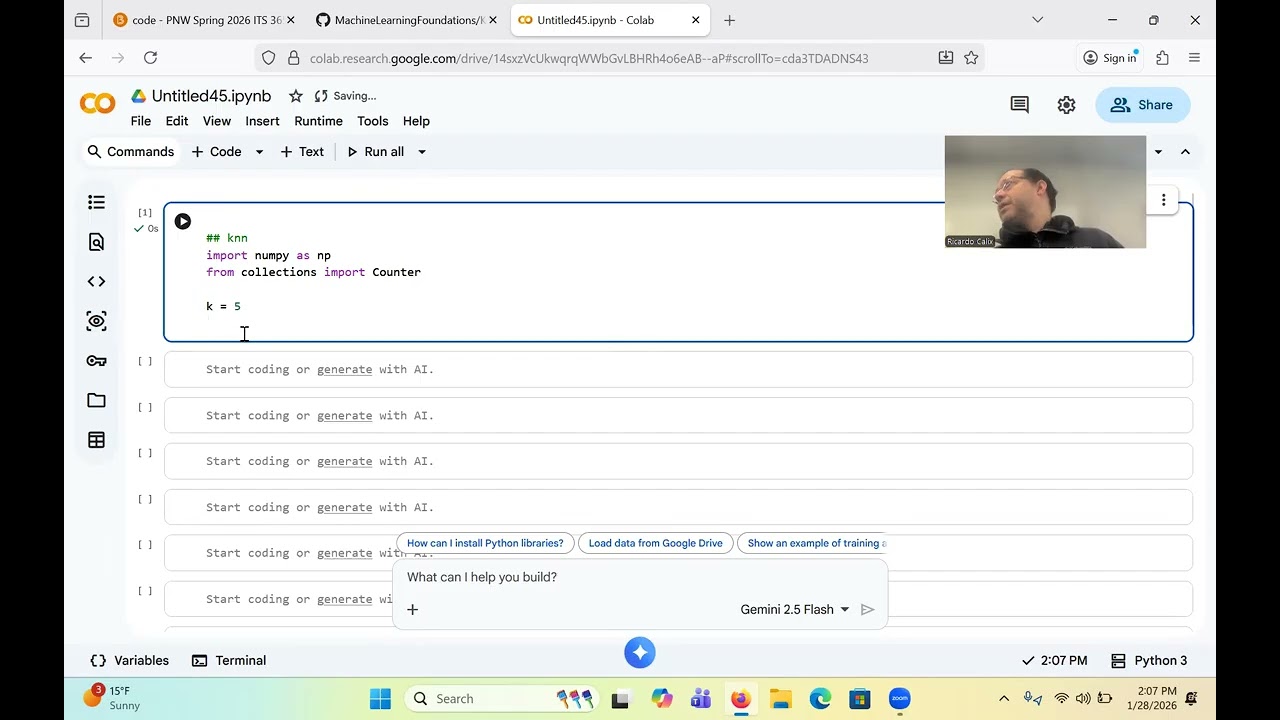Run the knn code cell
Image resolution: width=1280 pixels, height=720 pixels.
183,221
